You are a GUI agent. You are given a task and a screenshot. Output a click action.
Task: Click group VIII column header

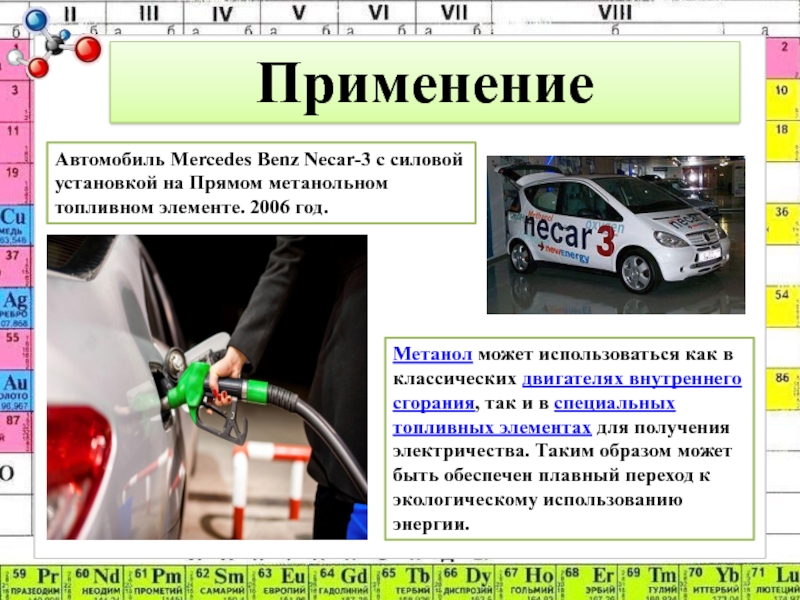point(614,12)
